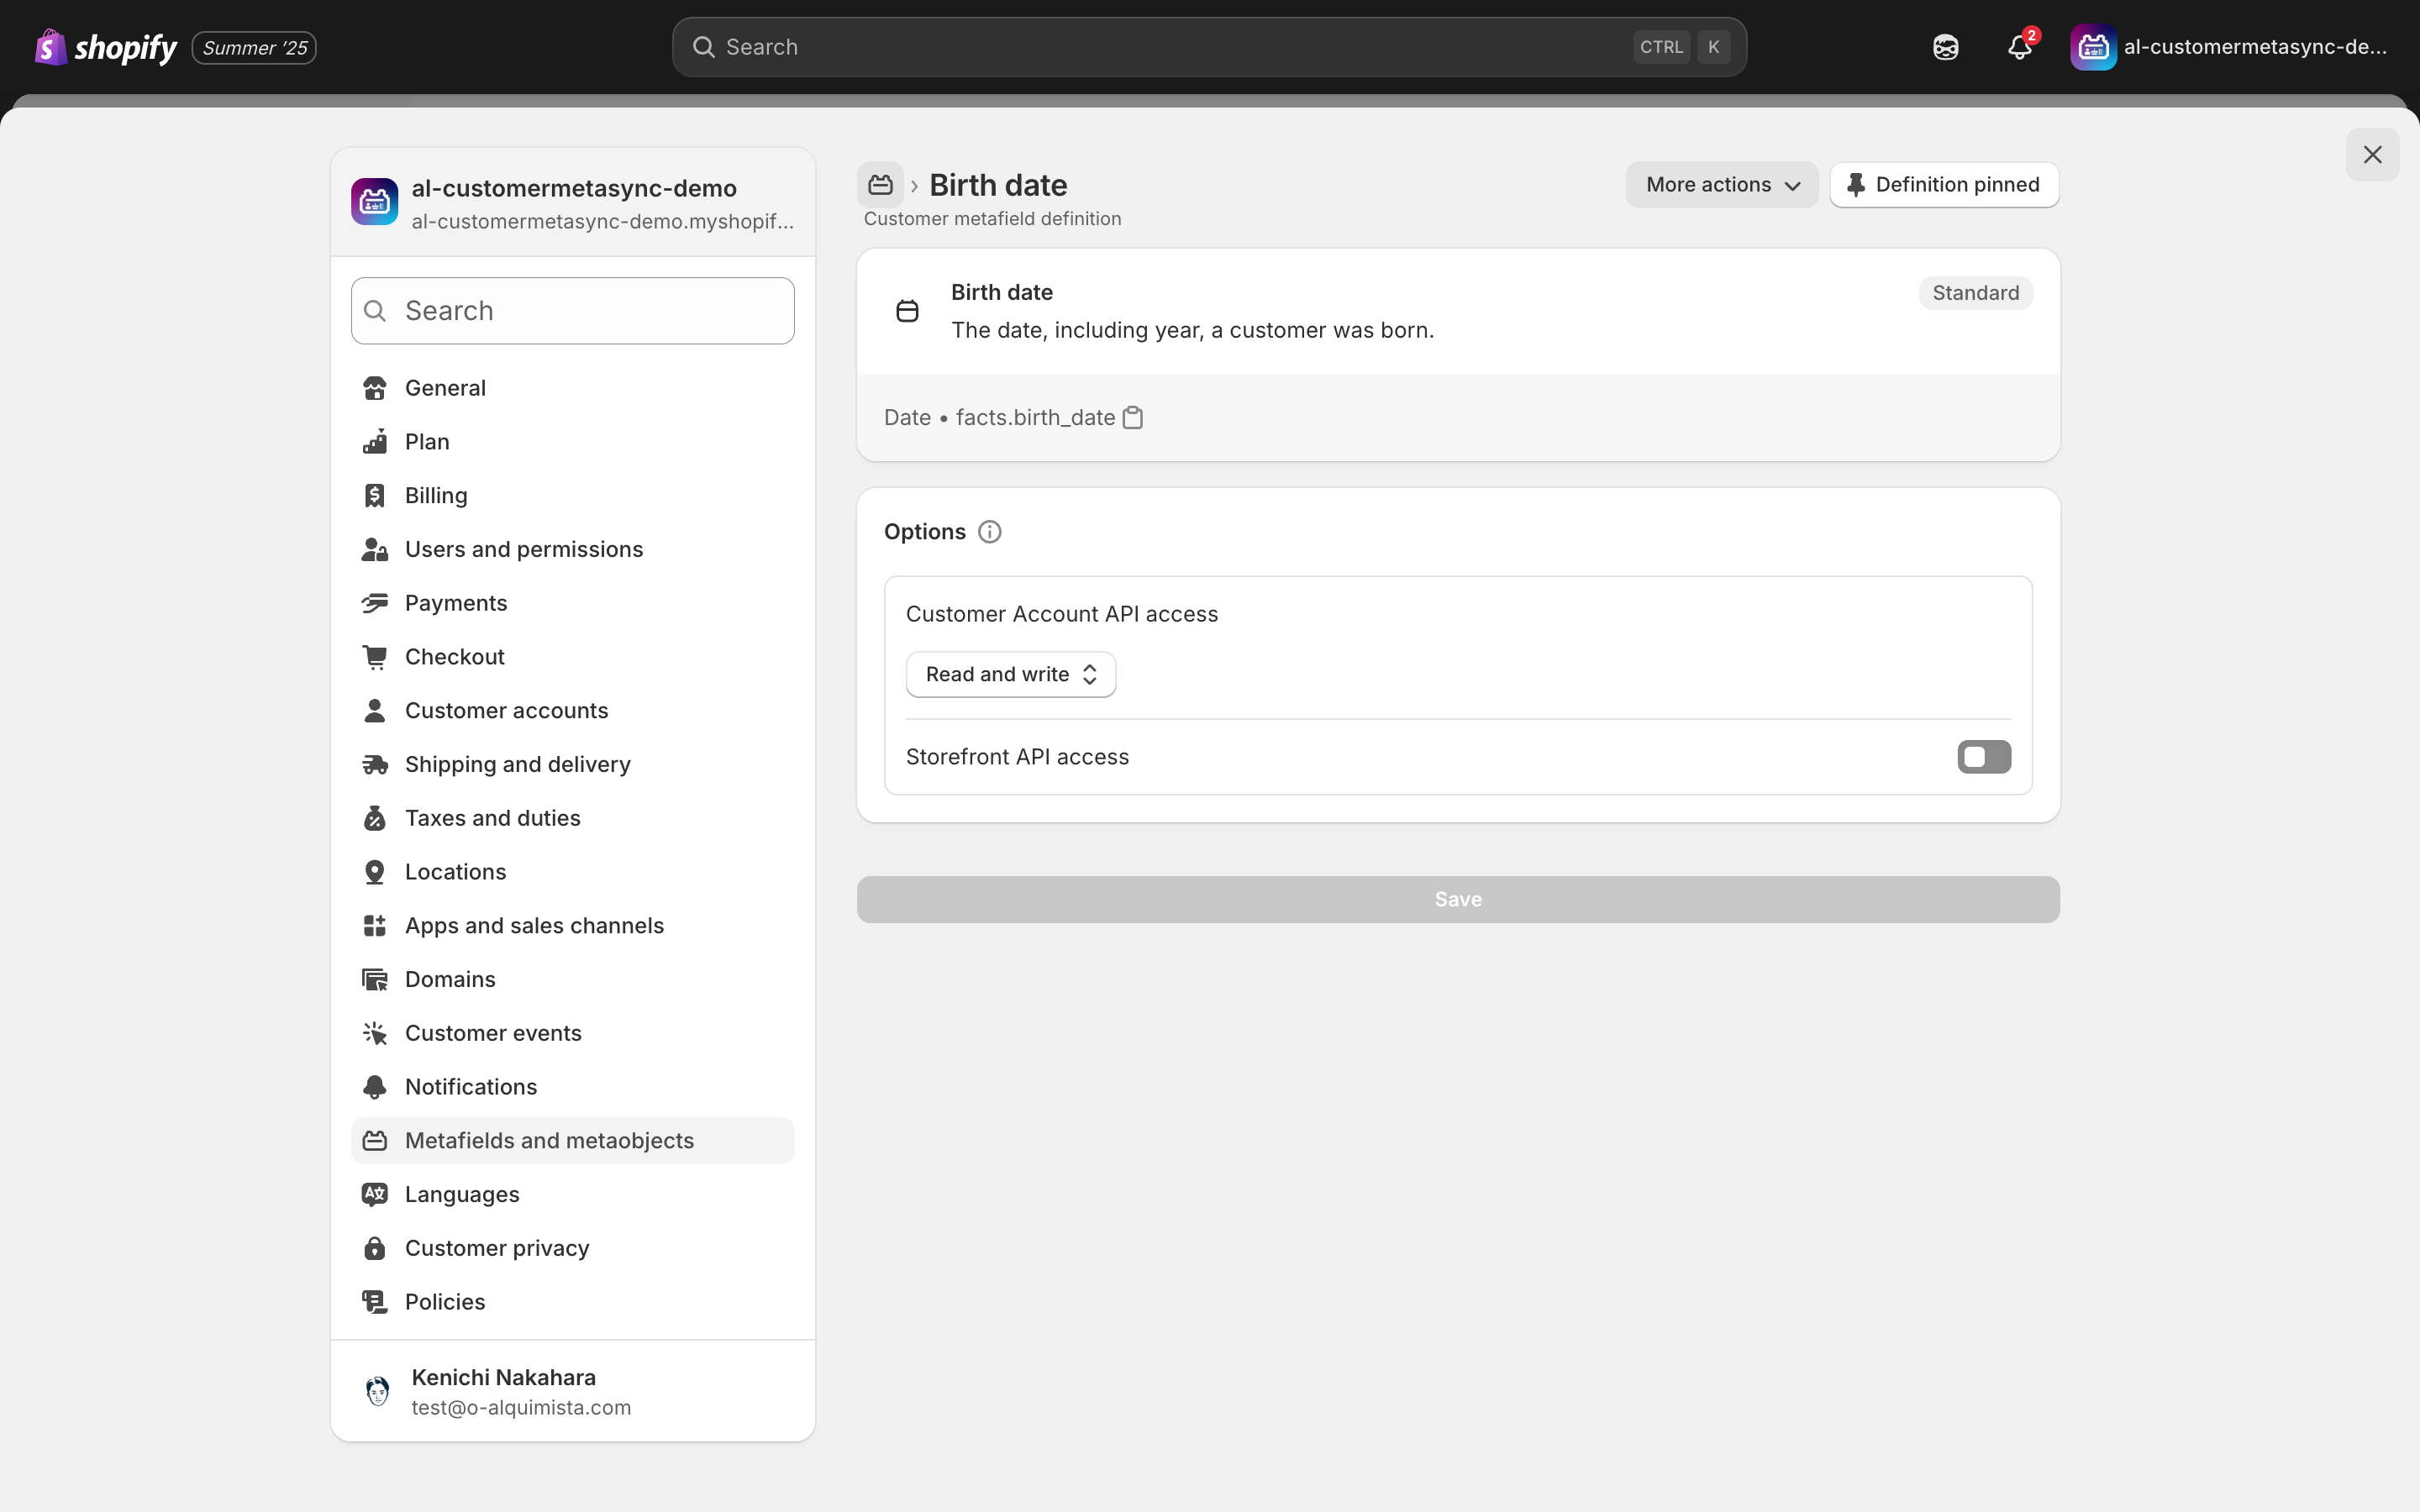Viewport: 2420px width, 1512px height.
Task: Click the Payments icon
Action: (375, 603)
